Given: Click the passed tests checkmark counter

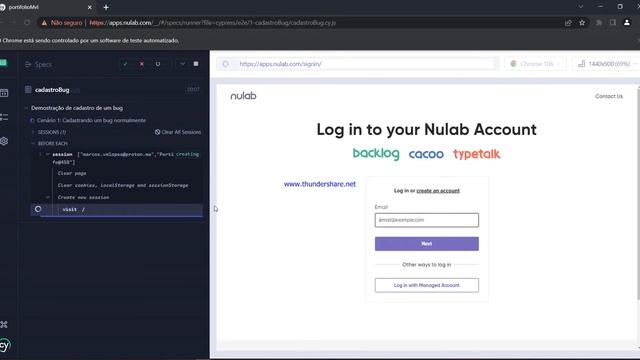Looking at the screenshot, I should coord(125,64).
